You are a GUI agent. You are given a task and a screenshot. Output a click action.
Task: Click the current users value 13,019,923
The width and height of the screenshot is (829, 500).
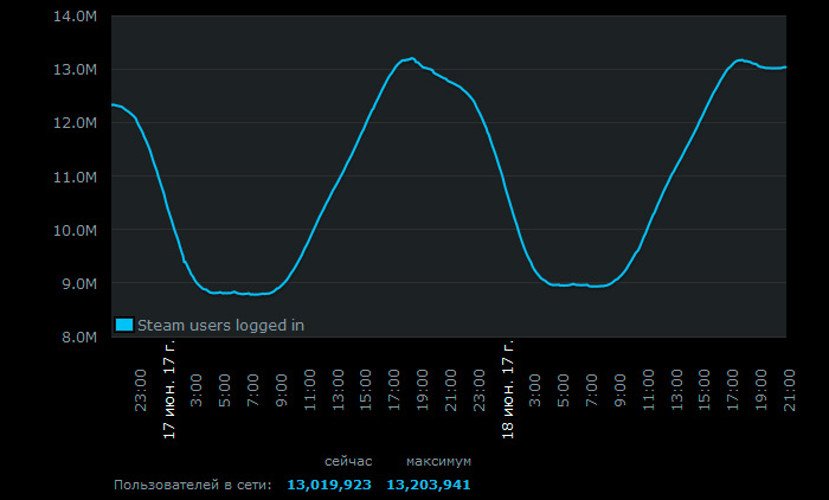click(x=329, y=485)
